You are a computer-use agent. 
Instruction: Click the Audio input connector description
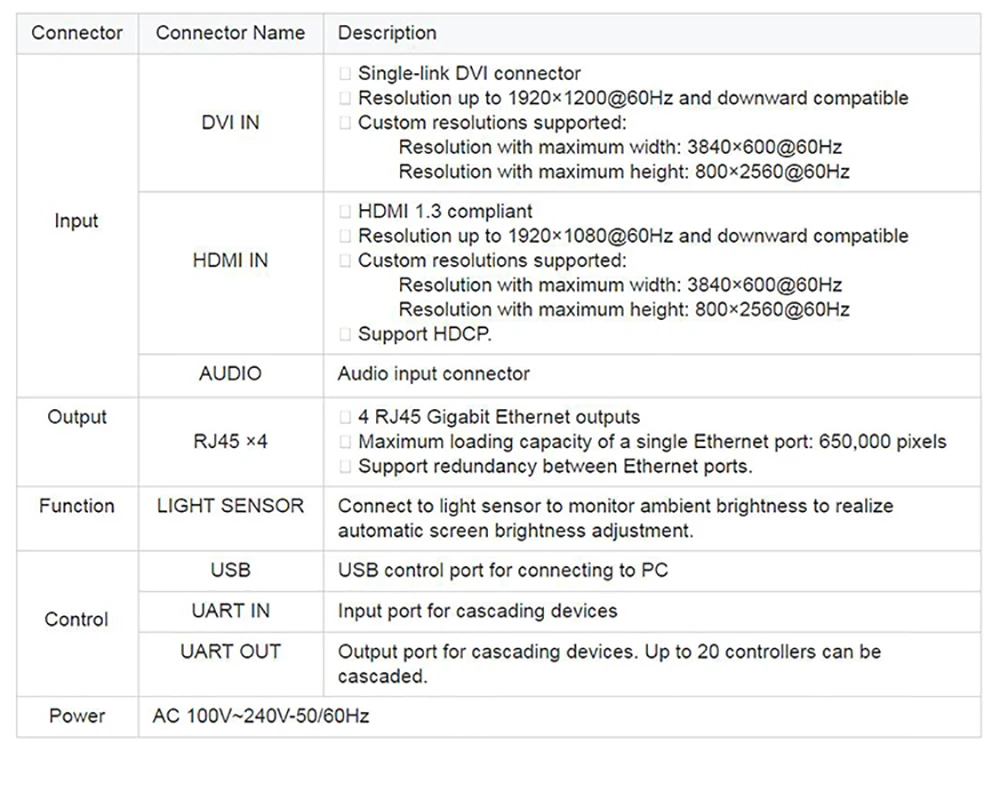tap(434, 374)
